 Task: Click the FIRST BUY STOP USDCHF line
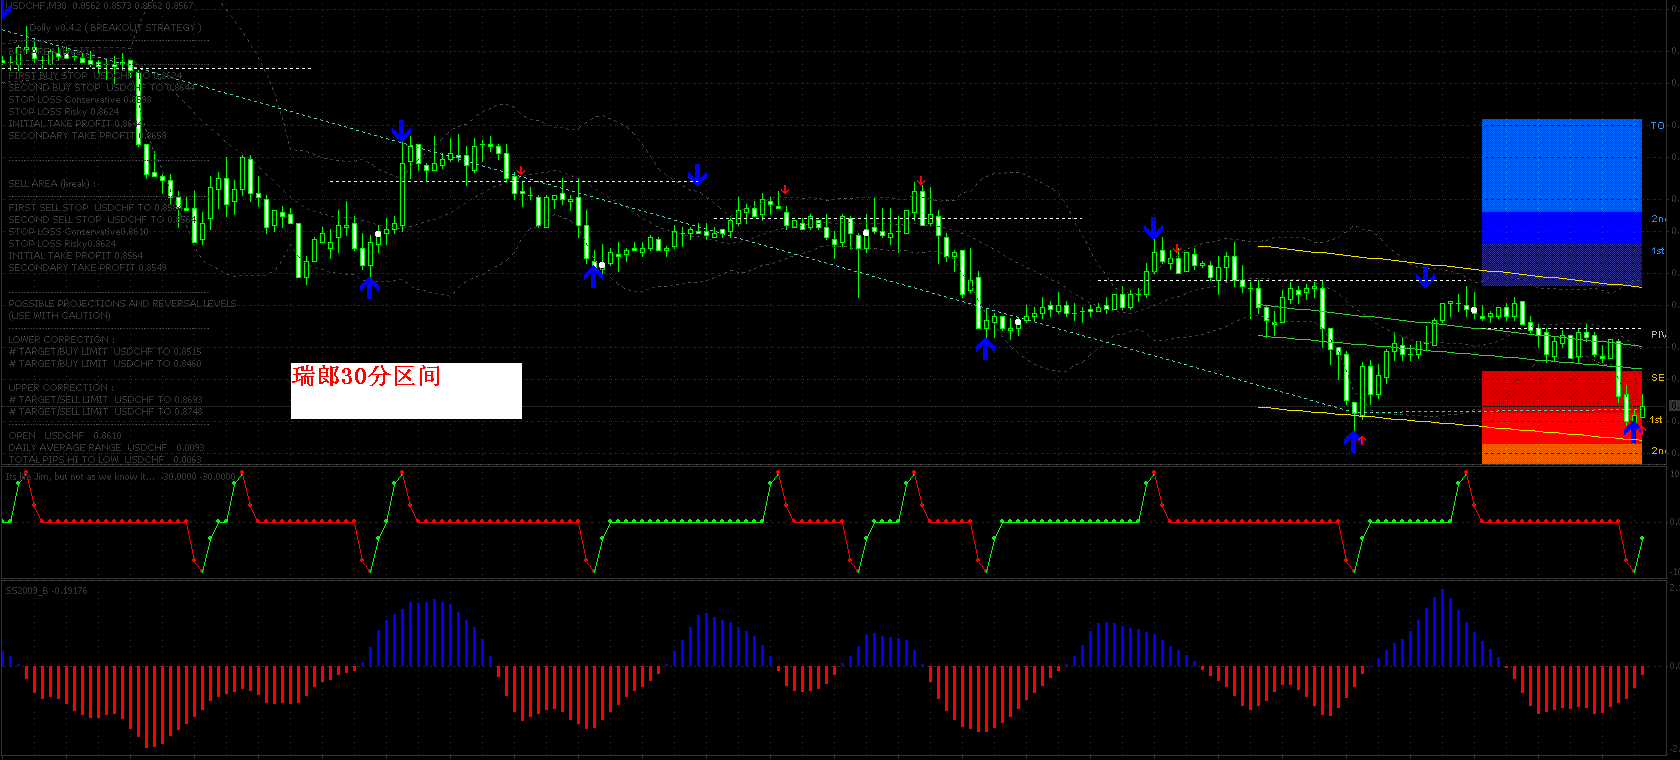[96, 76]
